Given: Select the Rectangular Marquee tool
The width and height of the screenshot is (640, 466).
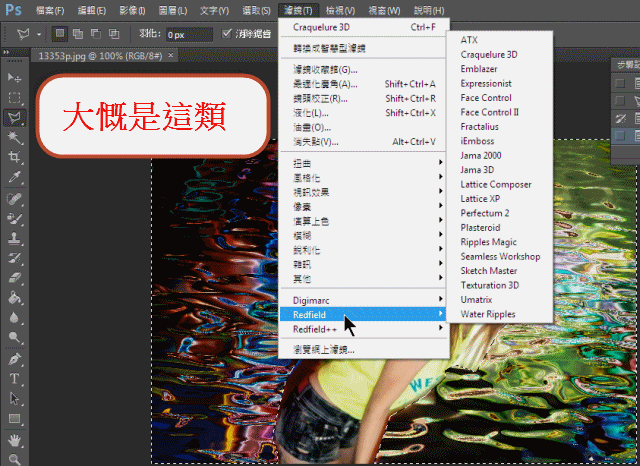Looking at the screenshot, I should click(15, 97).
